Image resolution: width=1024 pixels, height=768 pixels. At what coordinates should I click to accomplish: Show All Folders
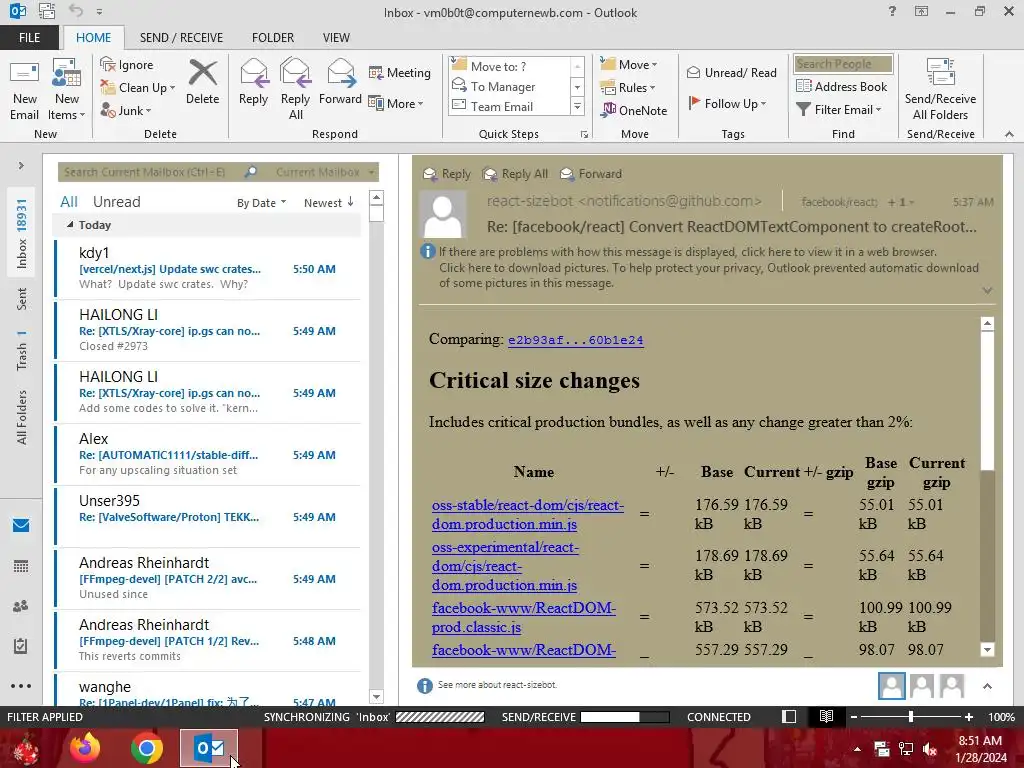[22, 417]
